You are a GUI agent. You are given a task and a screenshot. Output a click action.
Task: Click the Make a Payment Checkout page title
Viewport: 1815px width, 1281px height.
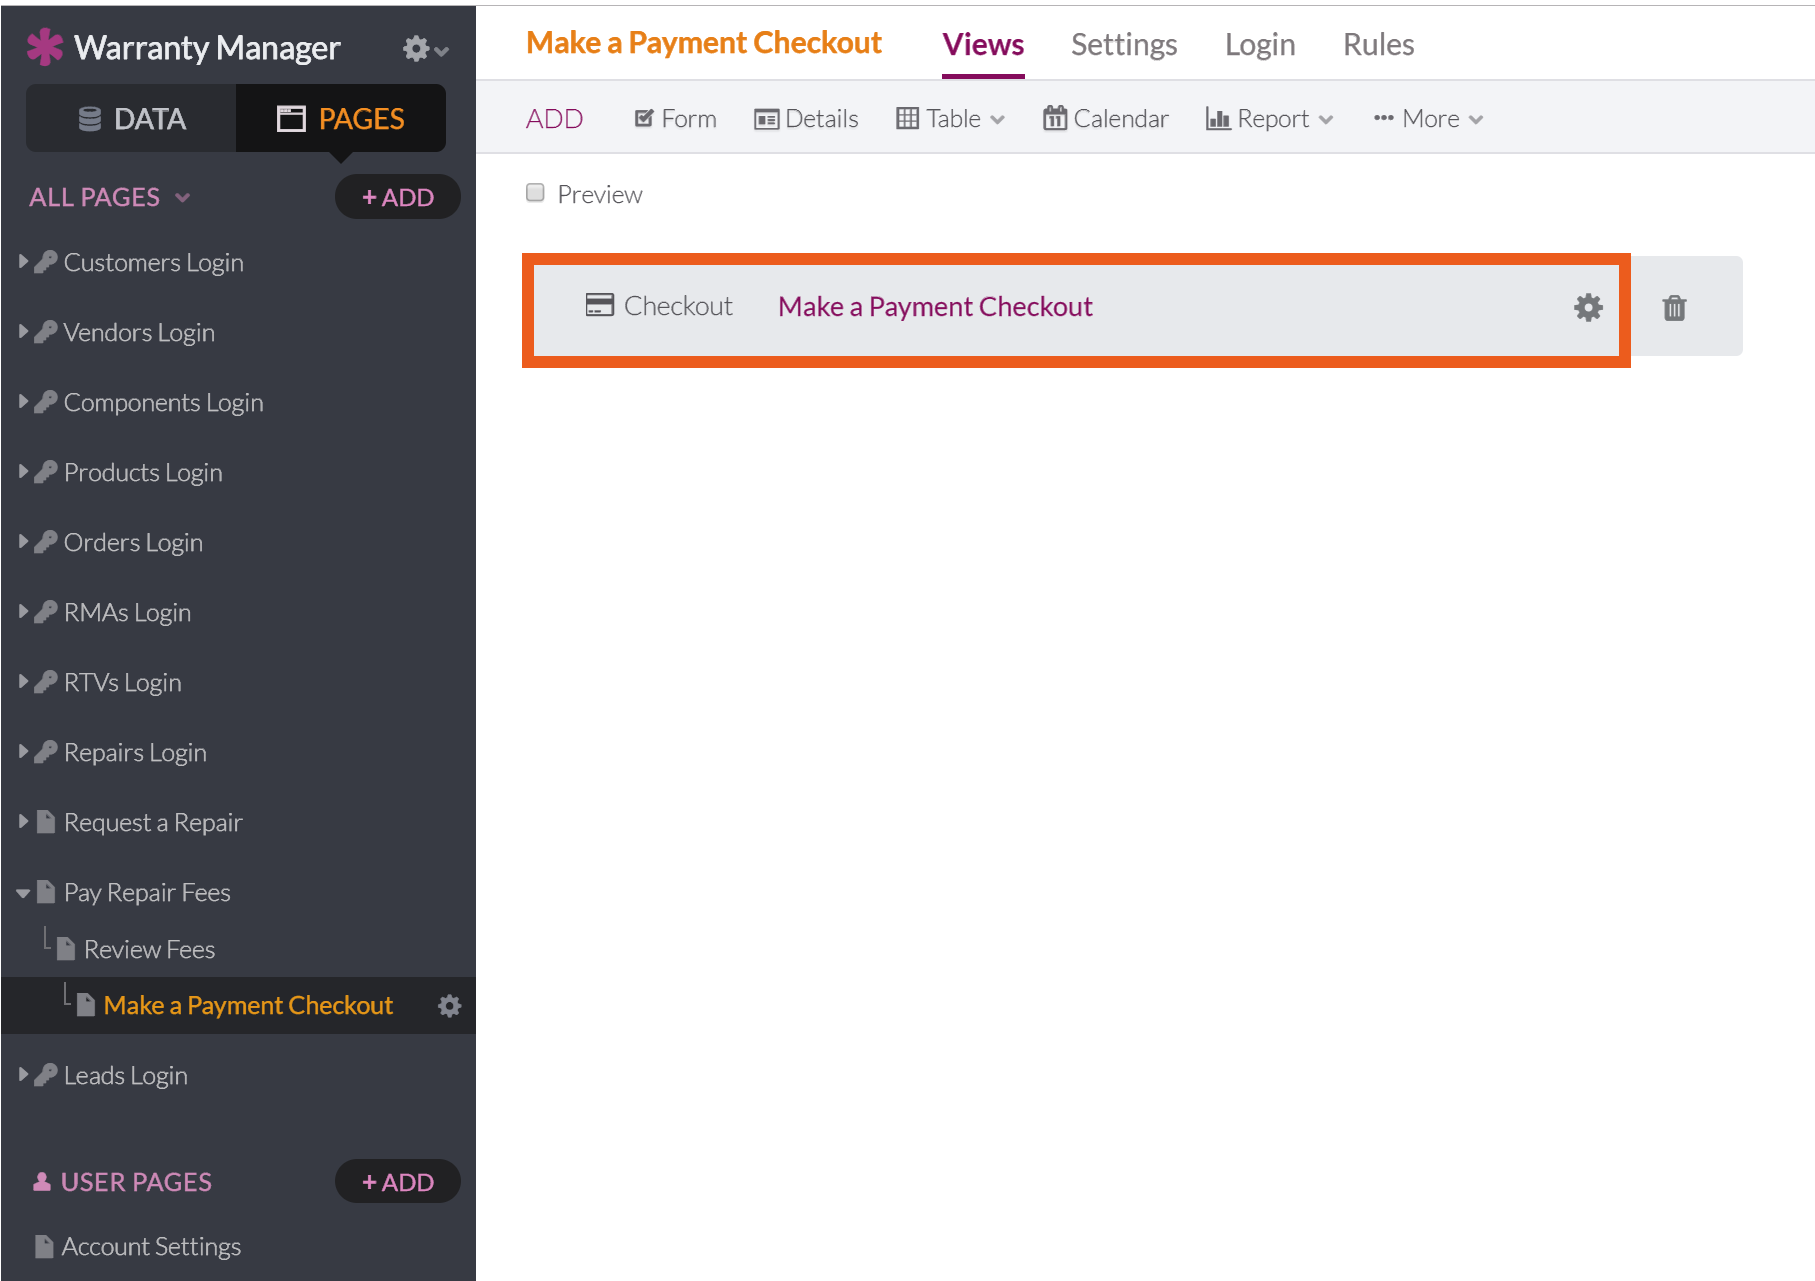pos(703,43)
